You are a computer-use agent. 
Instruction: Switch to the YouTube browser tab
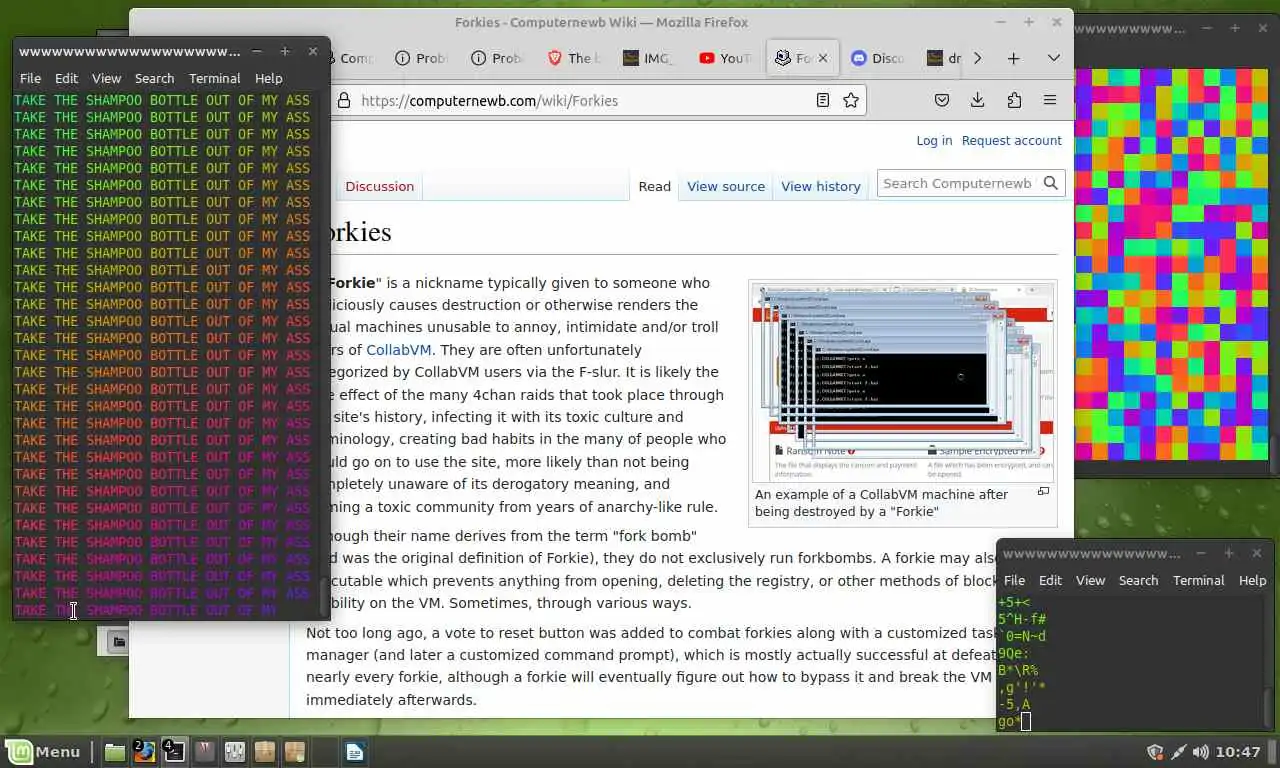[x=724, y=58]
